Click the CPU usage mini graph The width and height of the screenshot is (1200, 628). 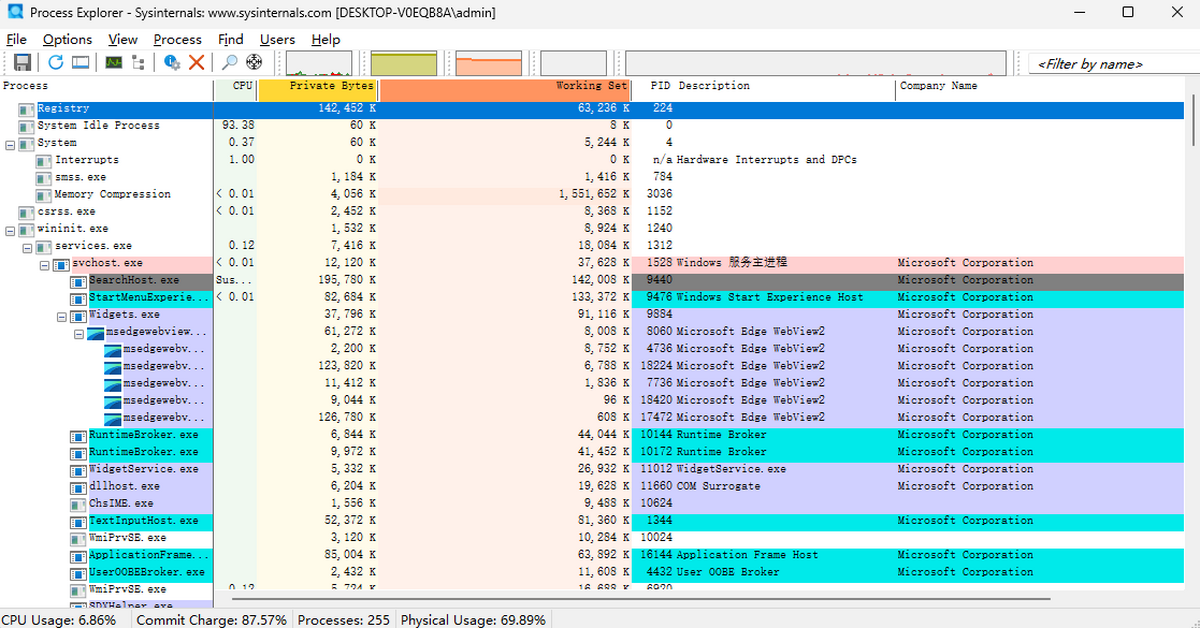[x=319, y=64]
